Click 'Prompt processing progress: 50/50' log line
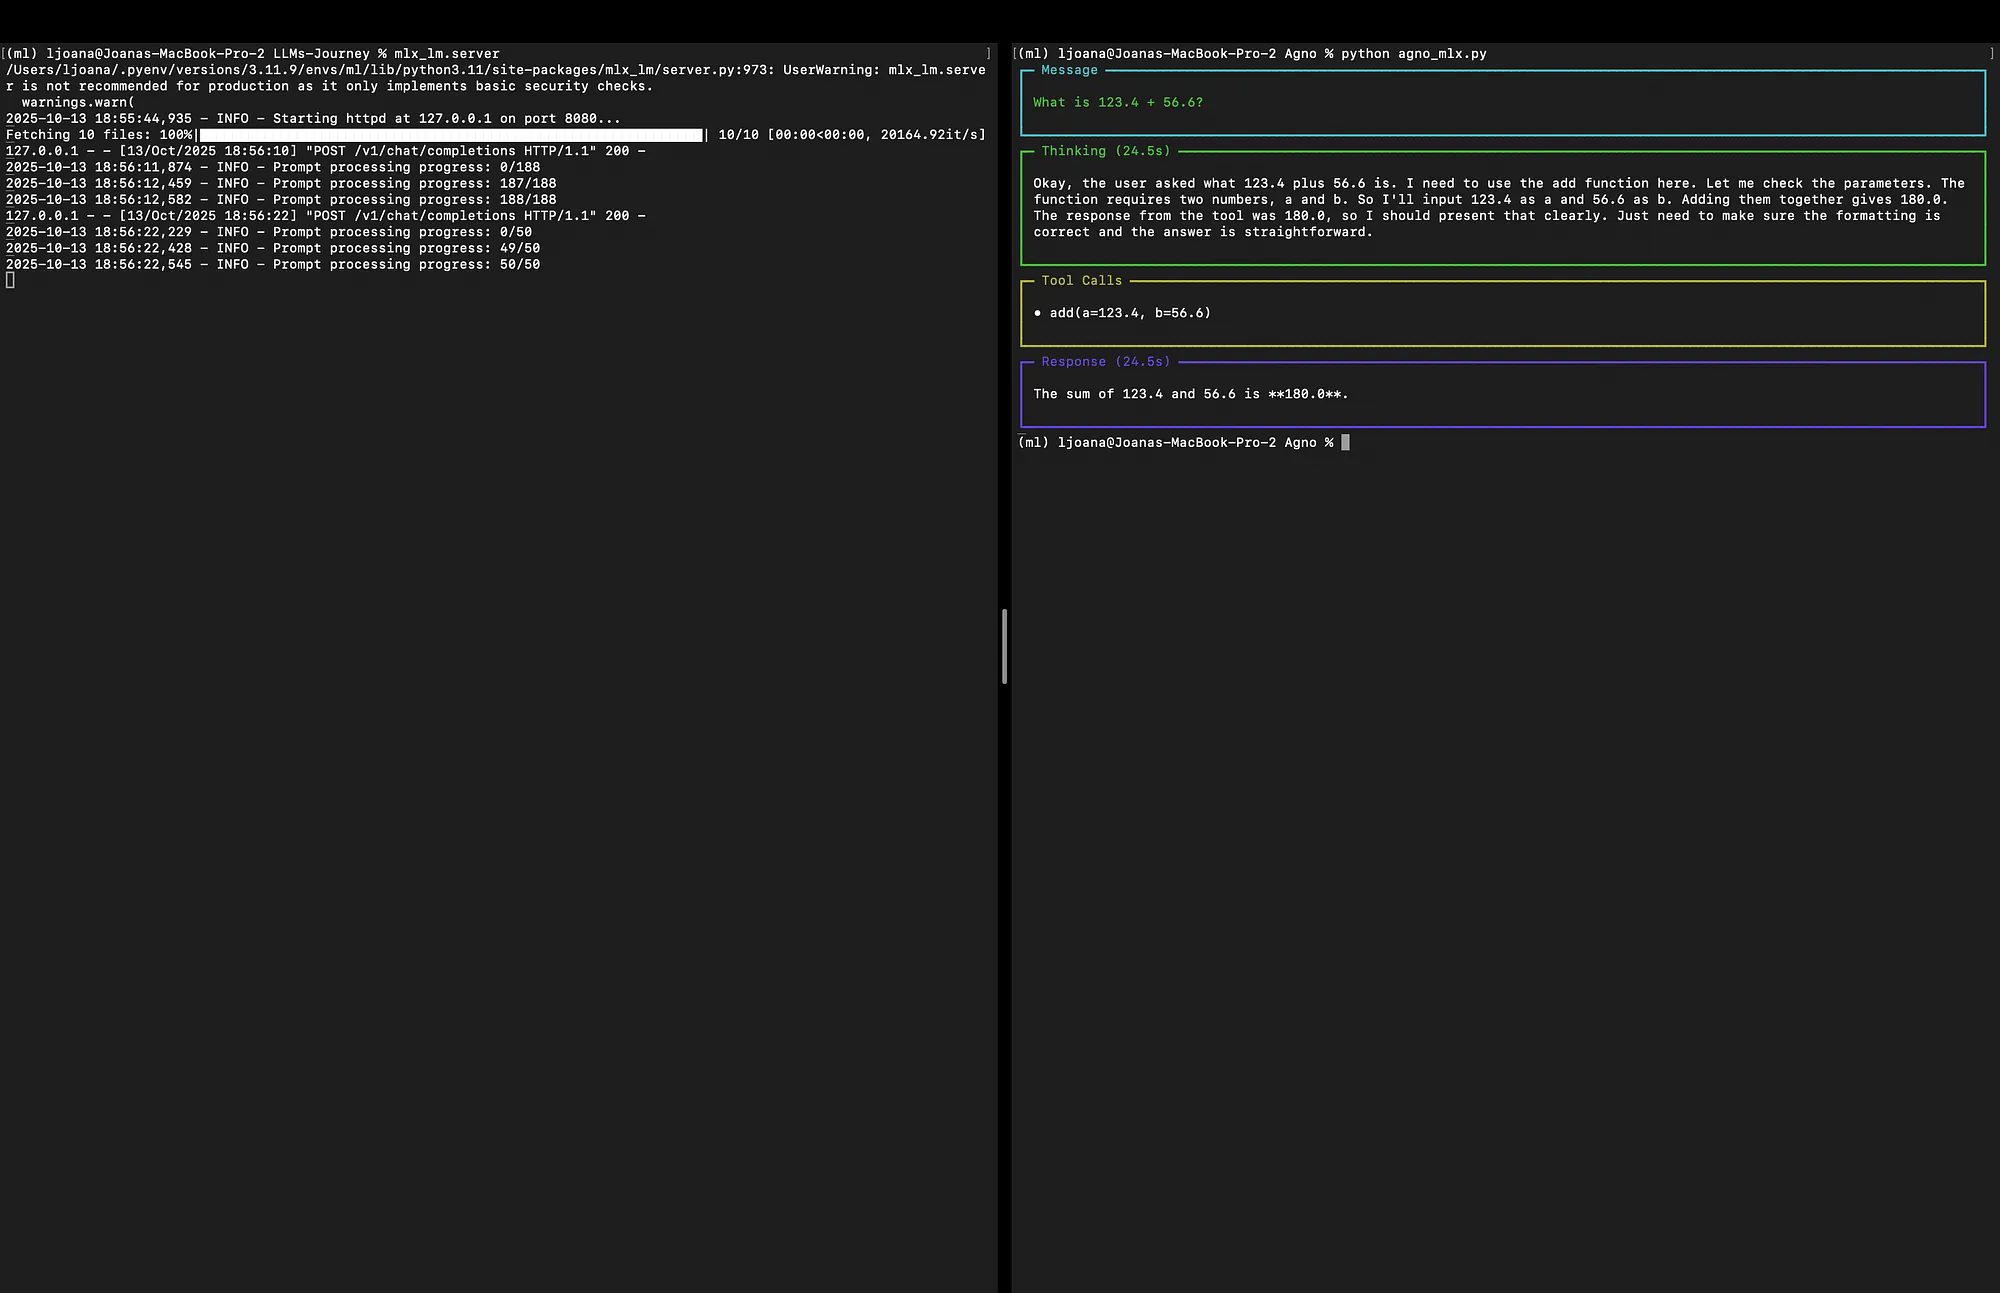 272,264
